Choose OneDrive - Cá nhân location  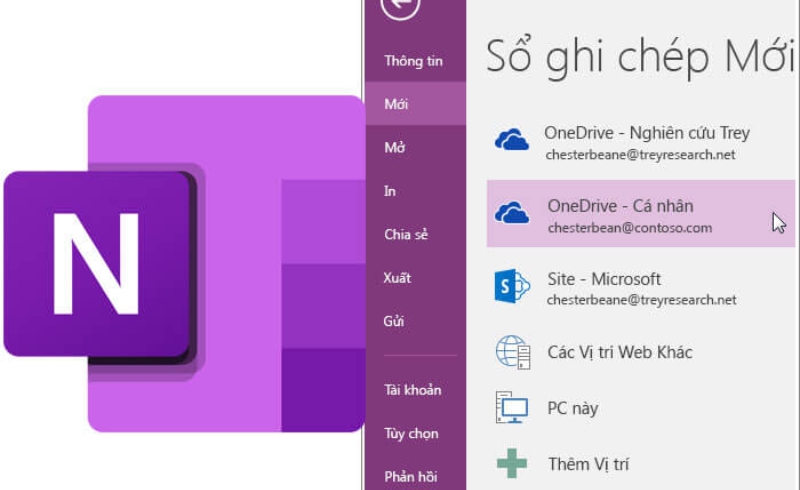[x=641, y=213]
